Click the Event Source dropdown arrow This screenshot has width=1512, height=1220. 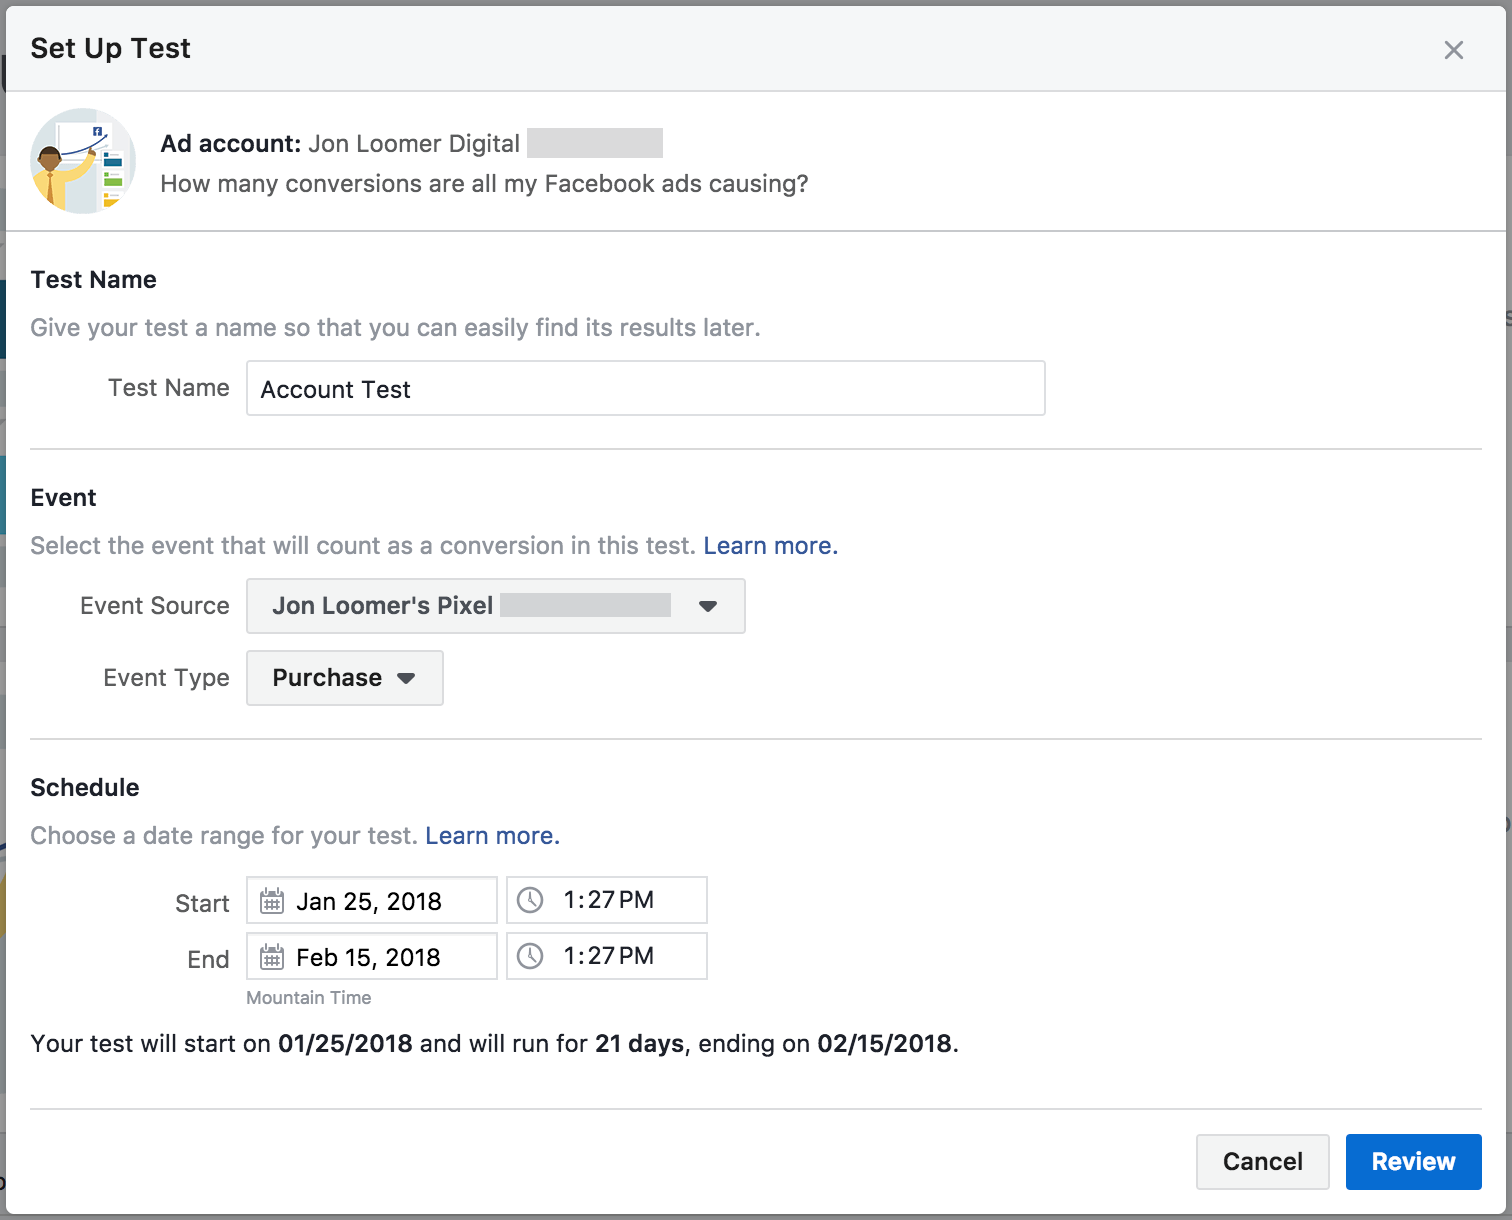click(708, 606)
